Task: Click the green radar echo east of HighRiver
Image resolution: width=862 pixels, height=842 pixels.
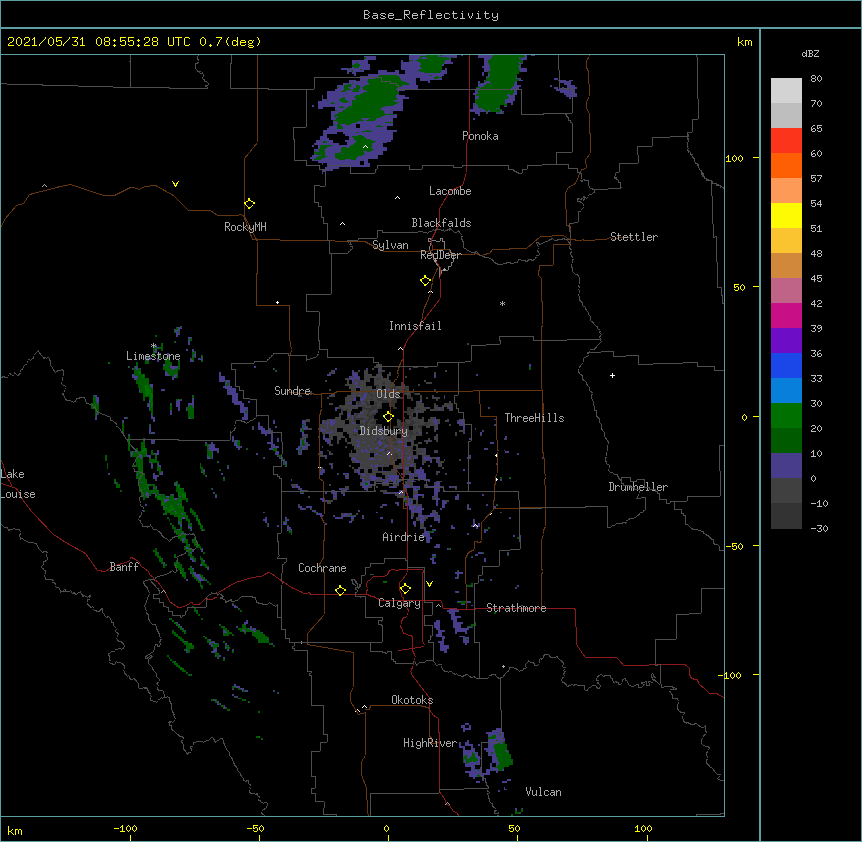Action: coord(501,755)
